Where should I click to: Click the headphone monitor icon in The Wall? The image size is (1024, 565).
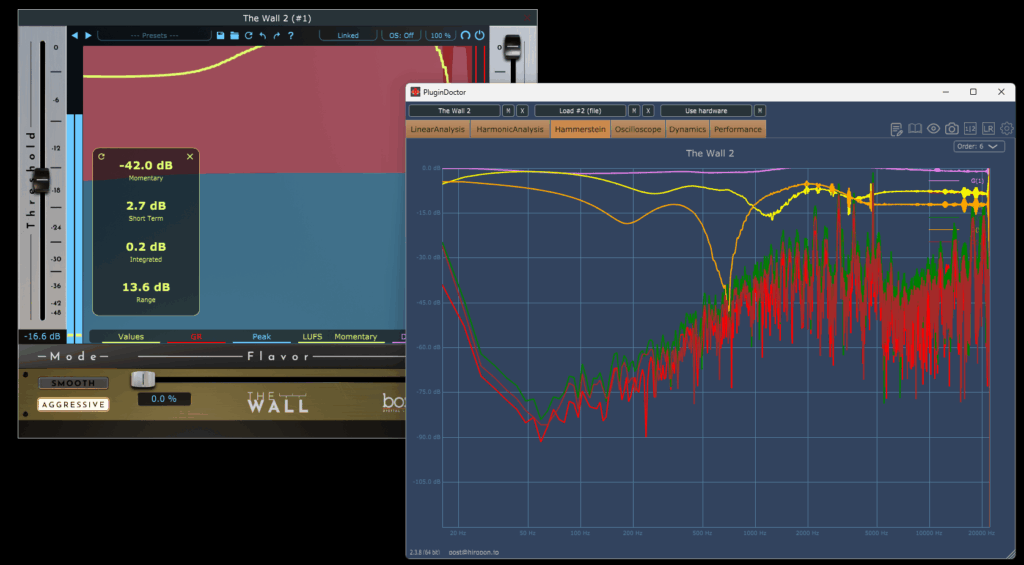click(x=465, y=35)
